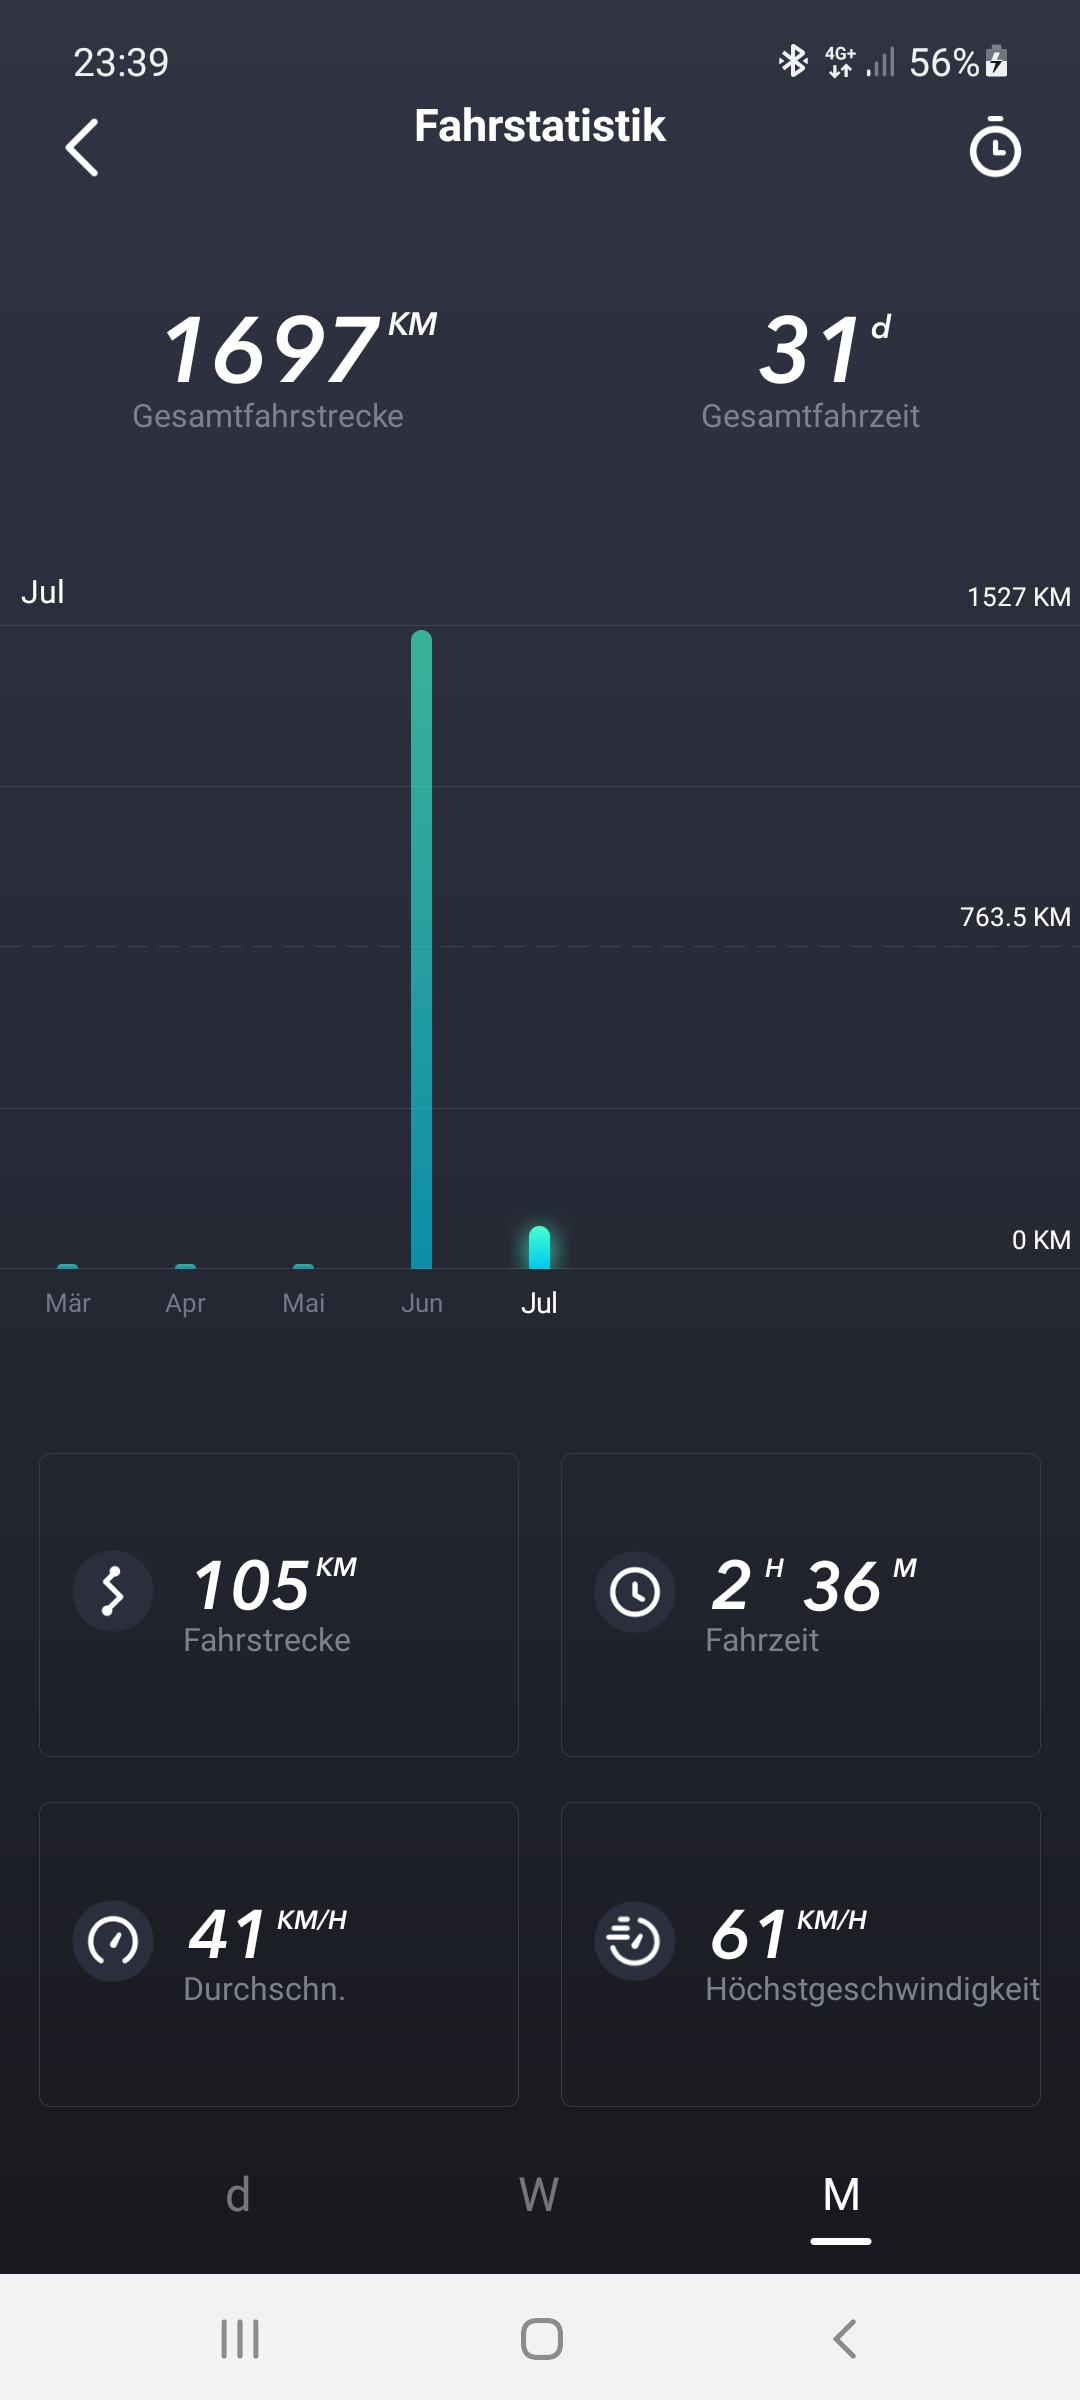Tap the Fahrzeit clock icon
This screenshot has width=1080, height=2400.
pos(635,1591)
